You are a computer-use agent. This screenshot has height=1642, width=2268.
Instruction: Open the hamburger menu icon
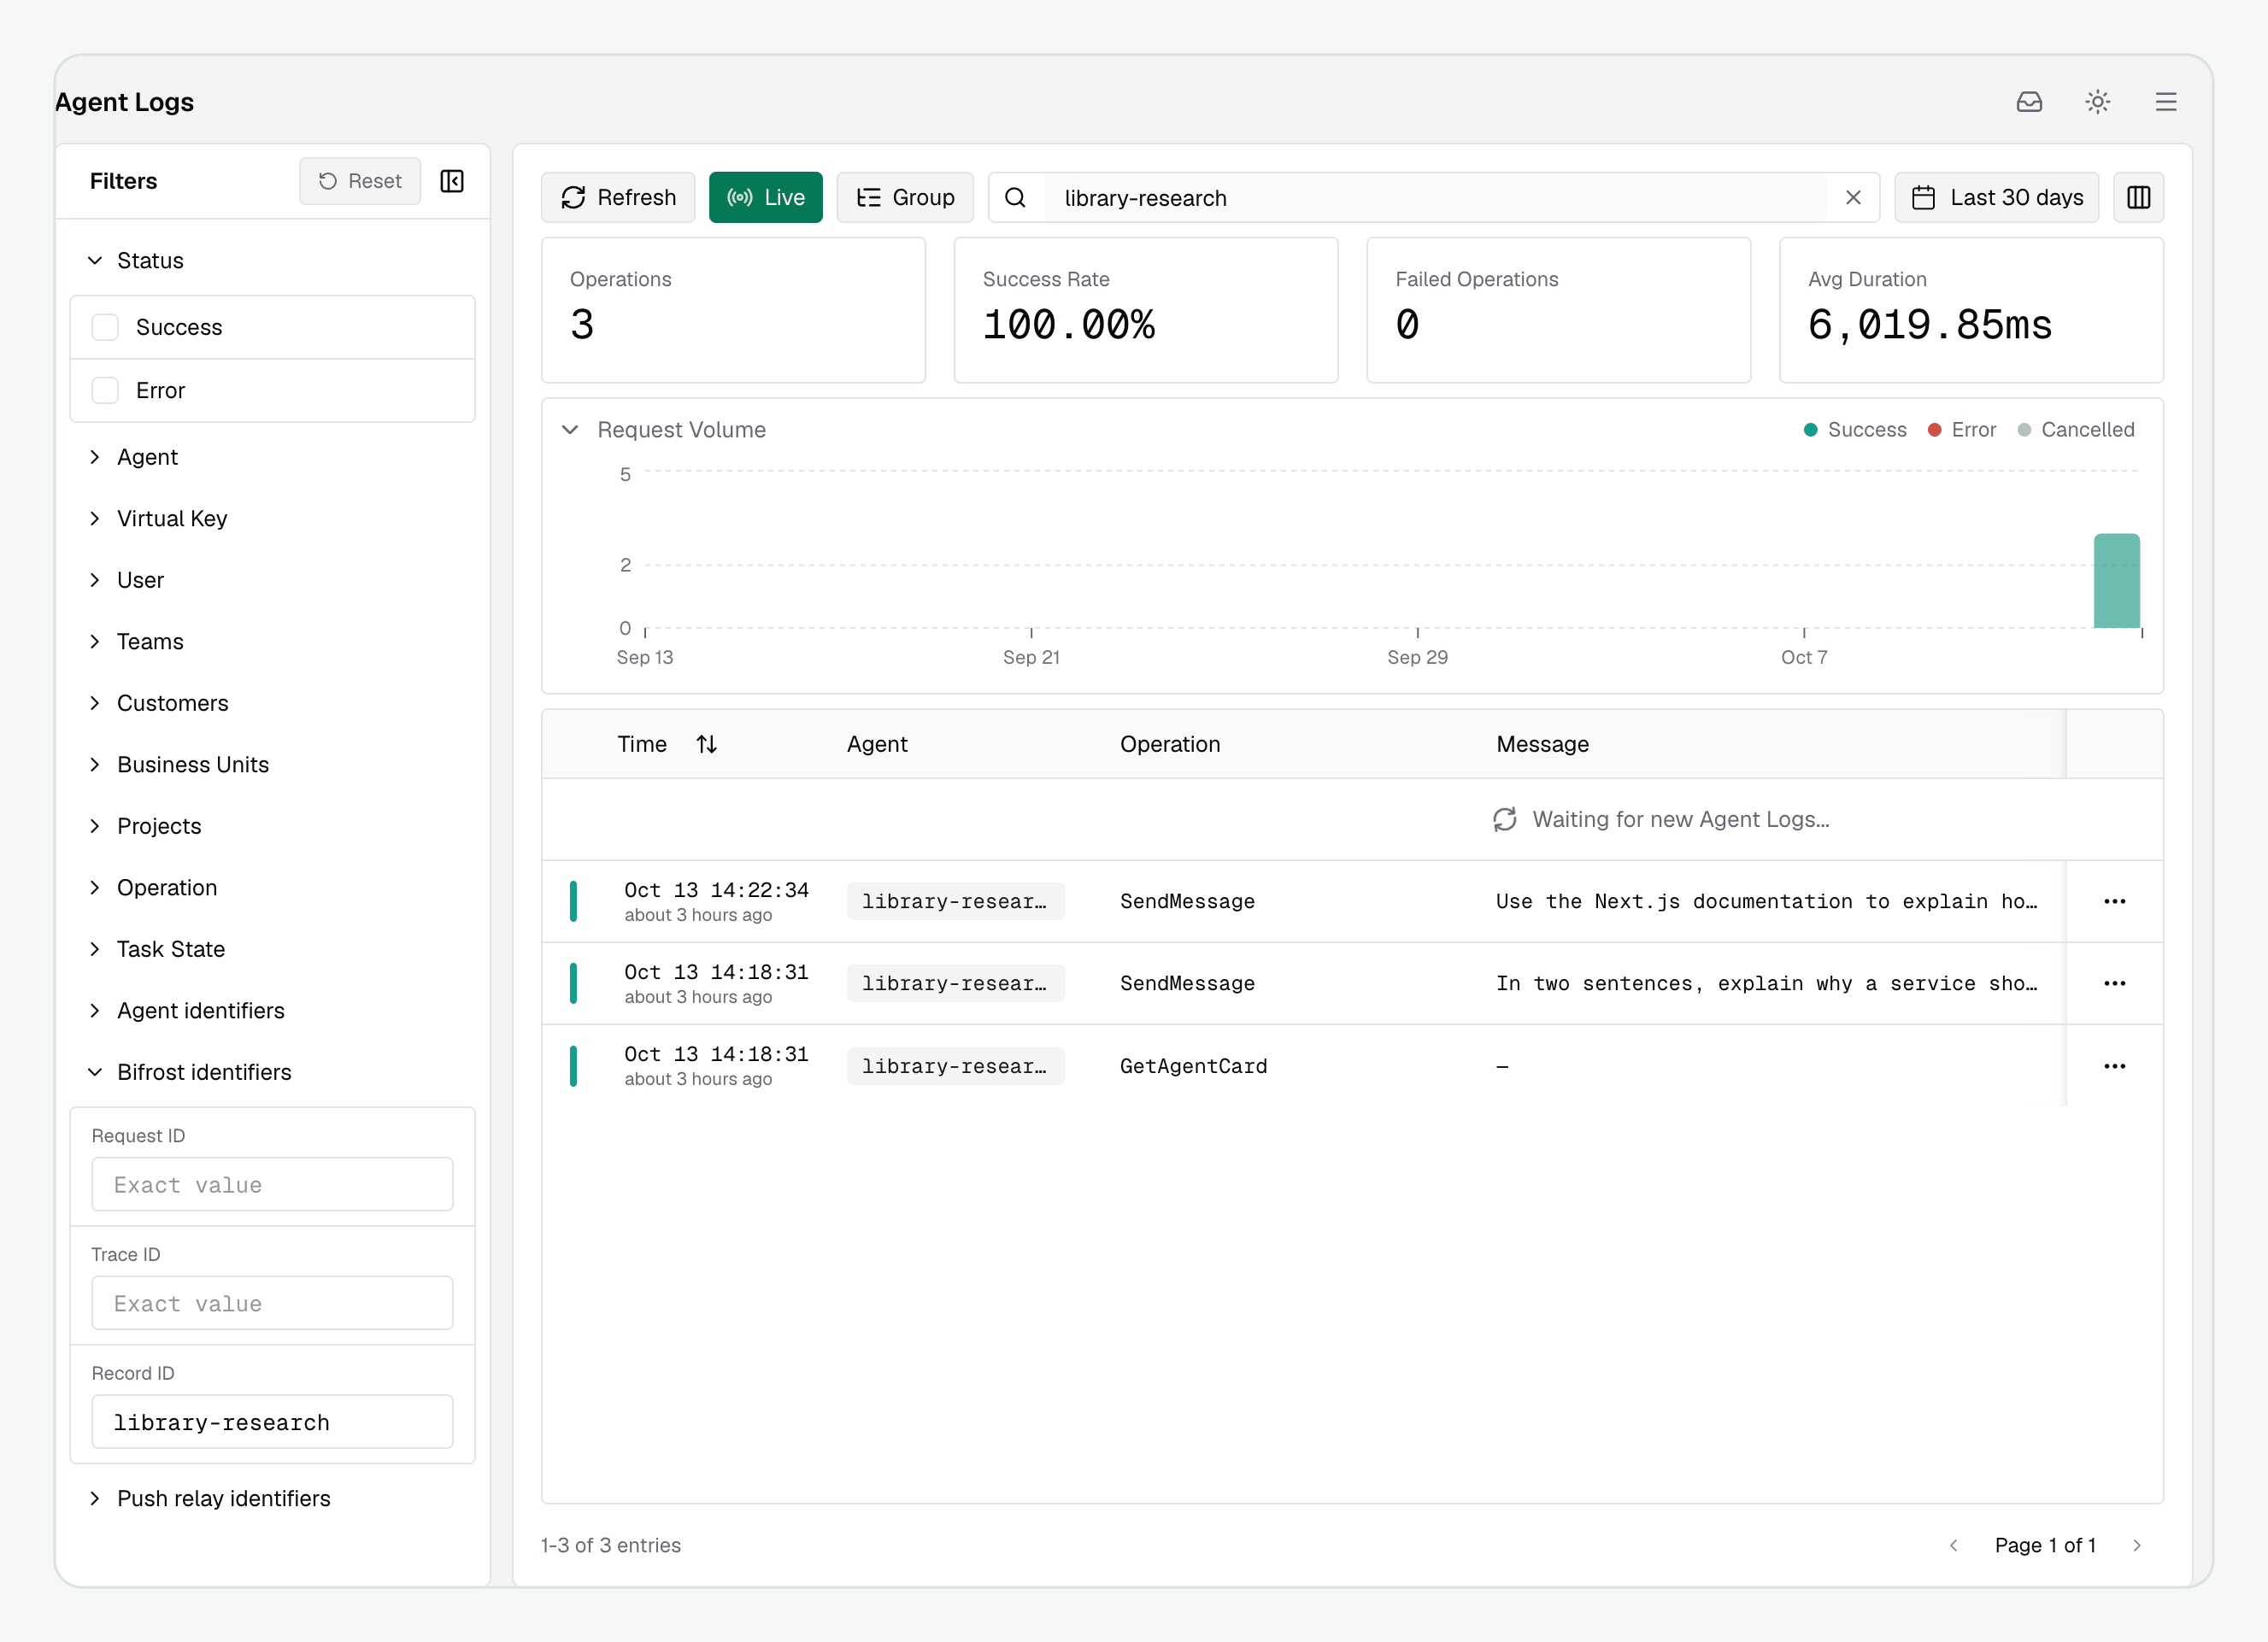tap(2165, 102)
